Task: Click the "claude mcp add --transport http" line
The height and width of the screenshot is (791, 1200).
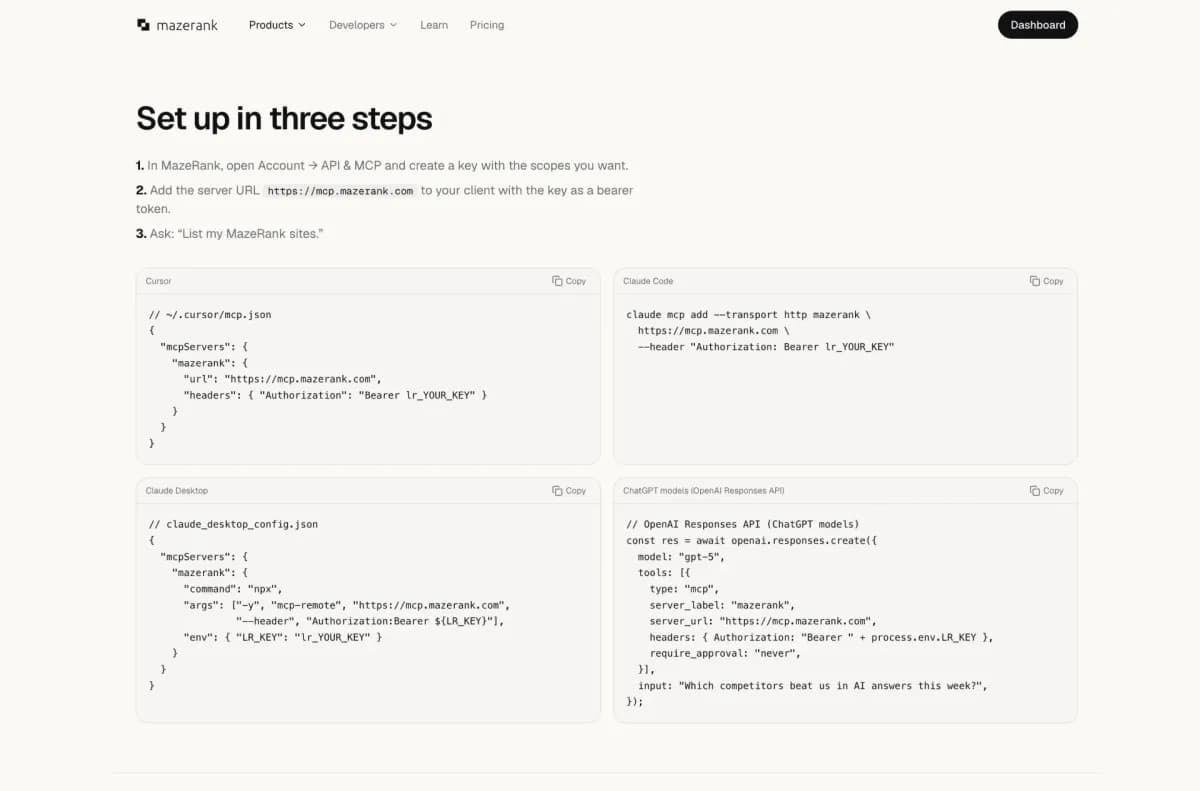Action: (748, 315)
